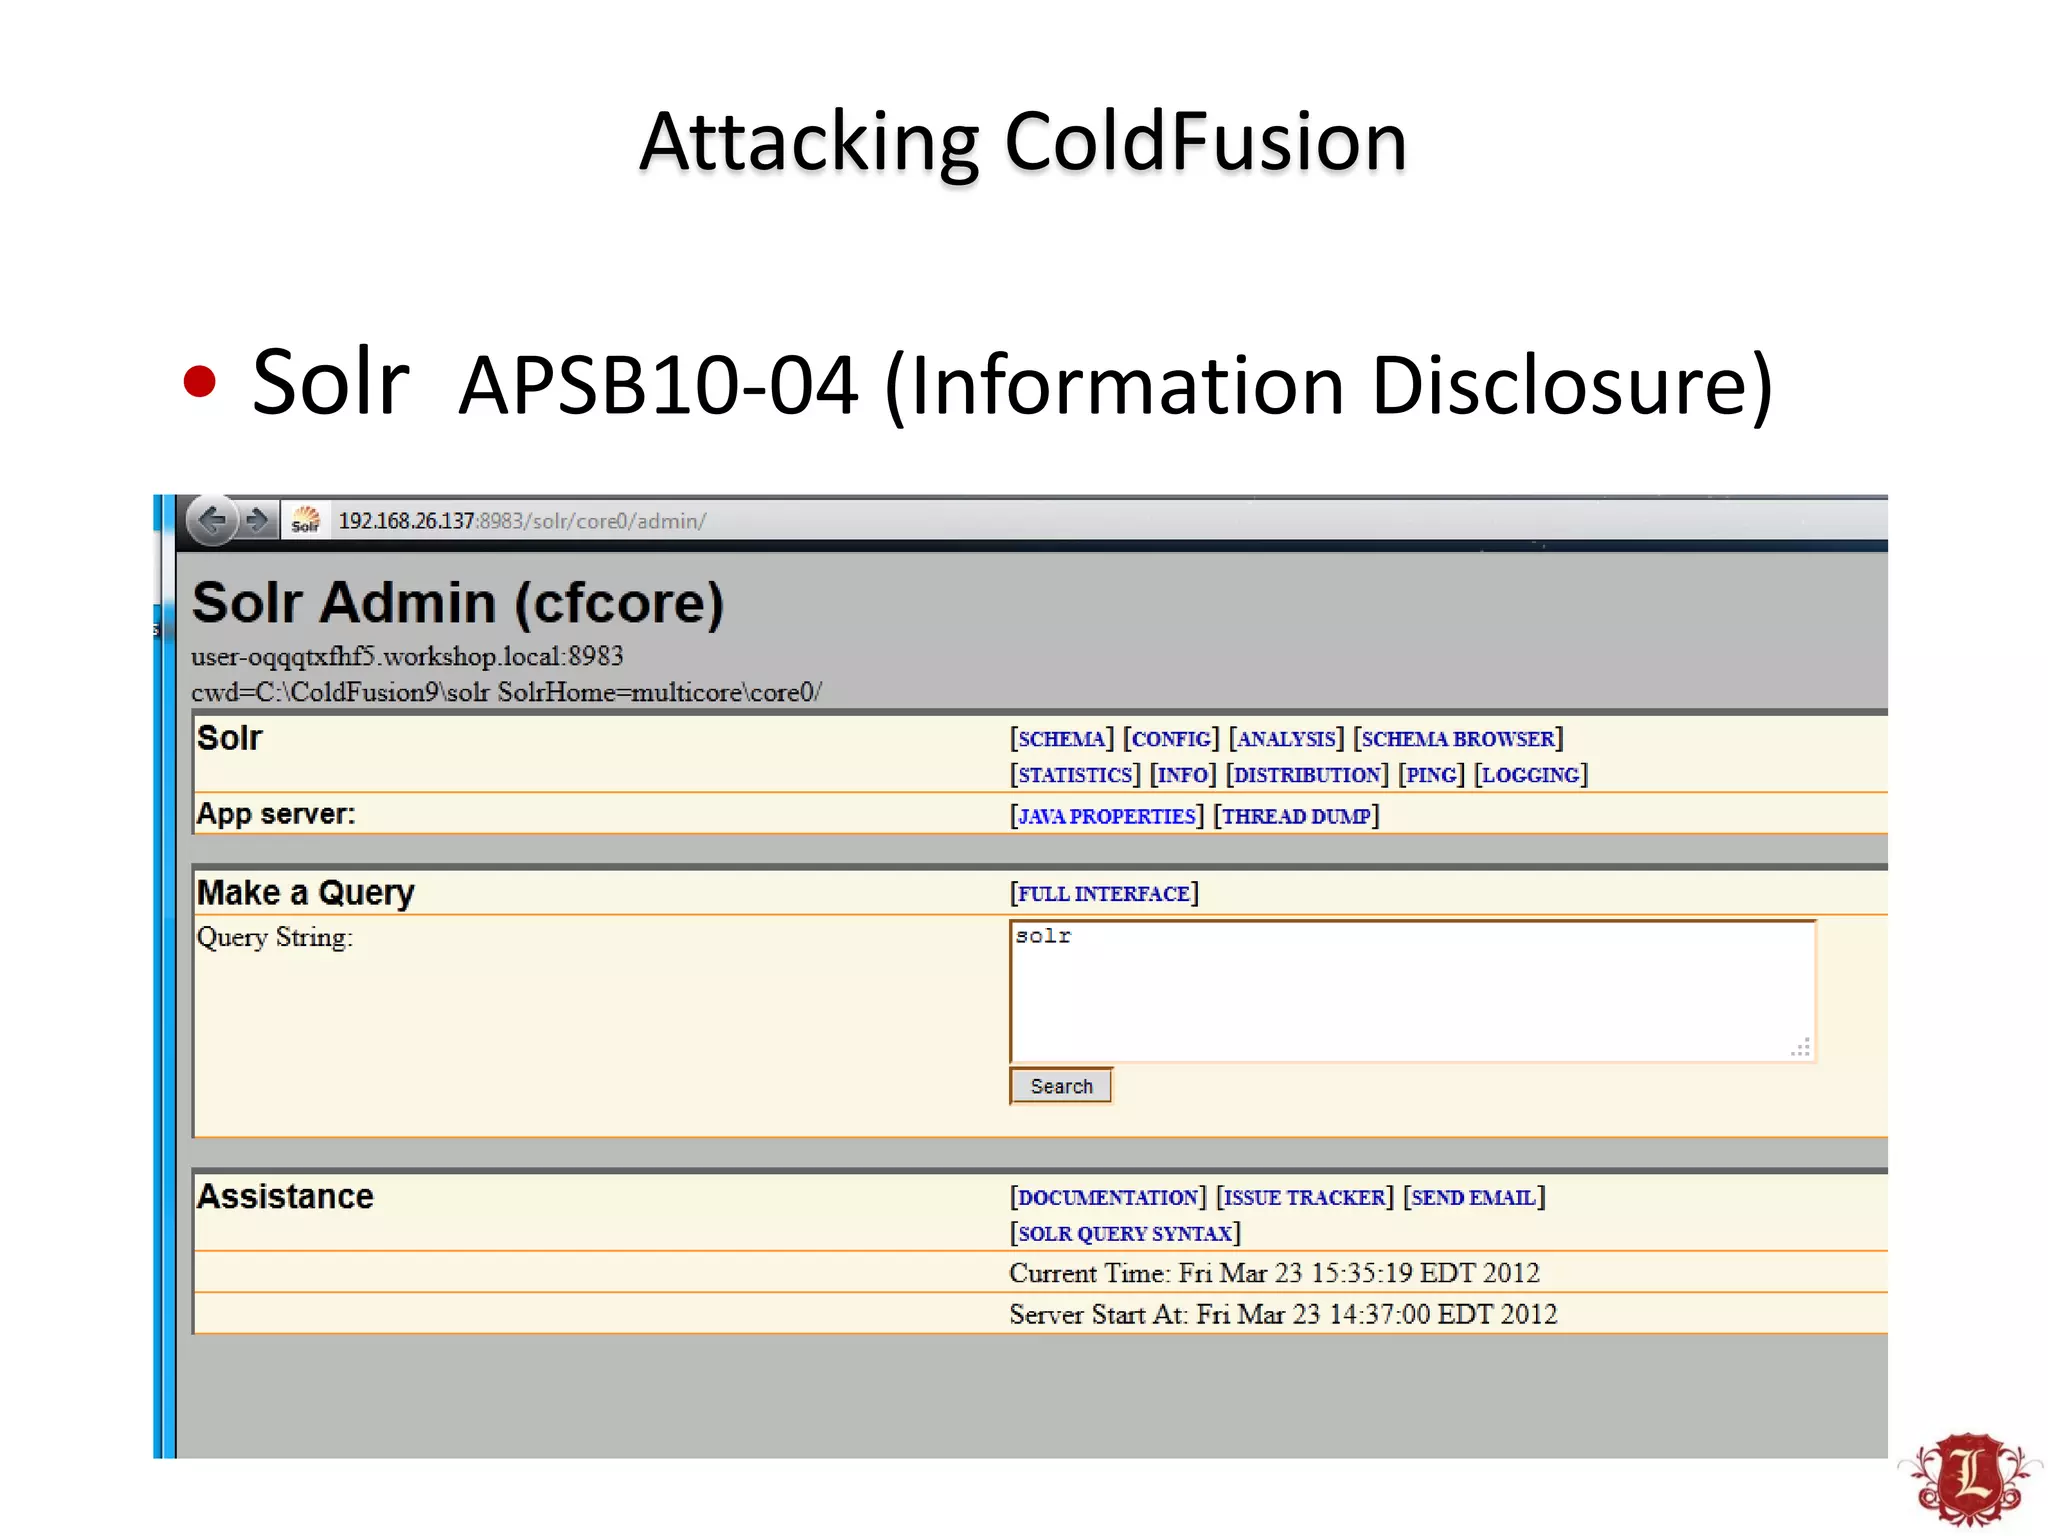Click the hostname 'user-oqqqtxfhf5.workshop.local:8983' text
This screenshot has width=2048, height=1536.
[407, 656]
